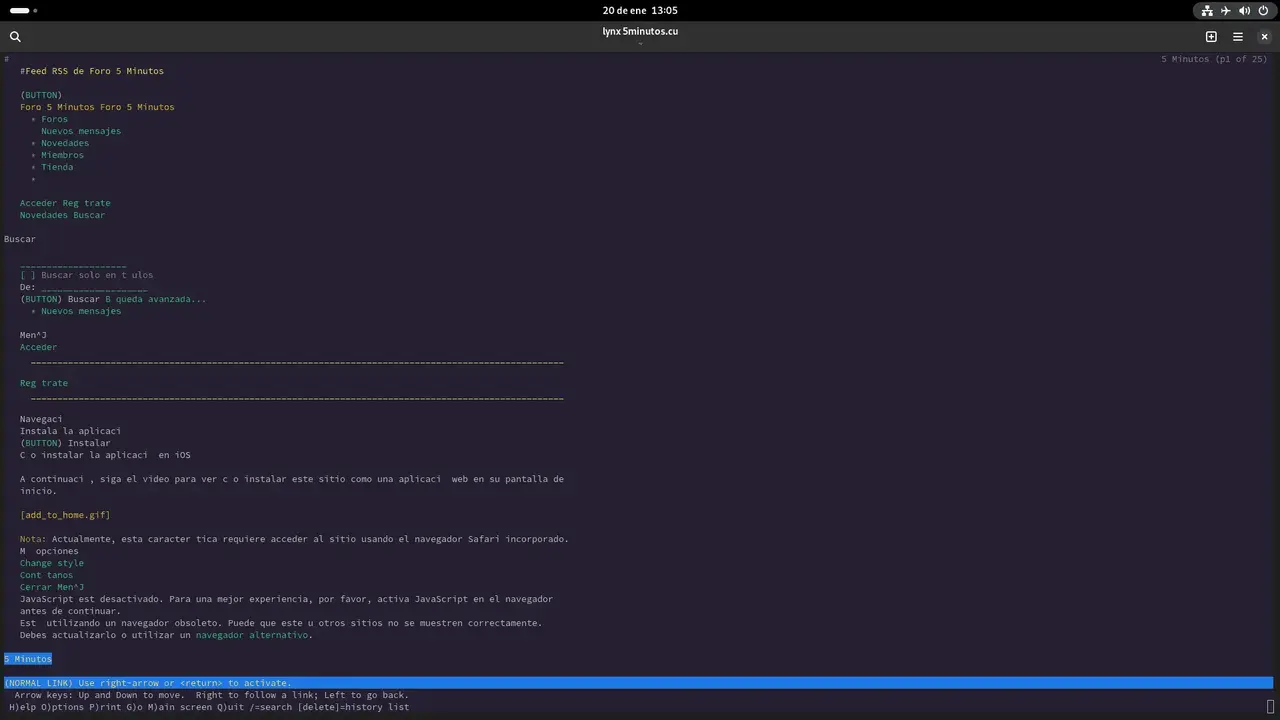Click the H)elp O)ptions P)rint command line
1280x720 pixels.
209,707
